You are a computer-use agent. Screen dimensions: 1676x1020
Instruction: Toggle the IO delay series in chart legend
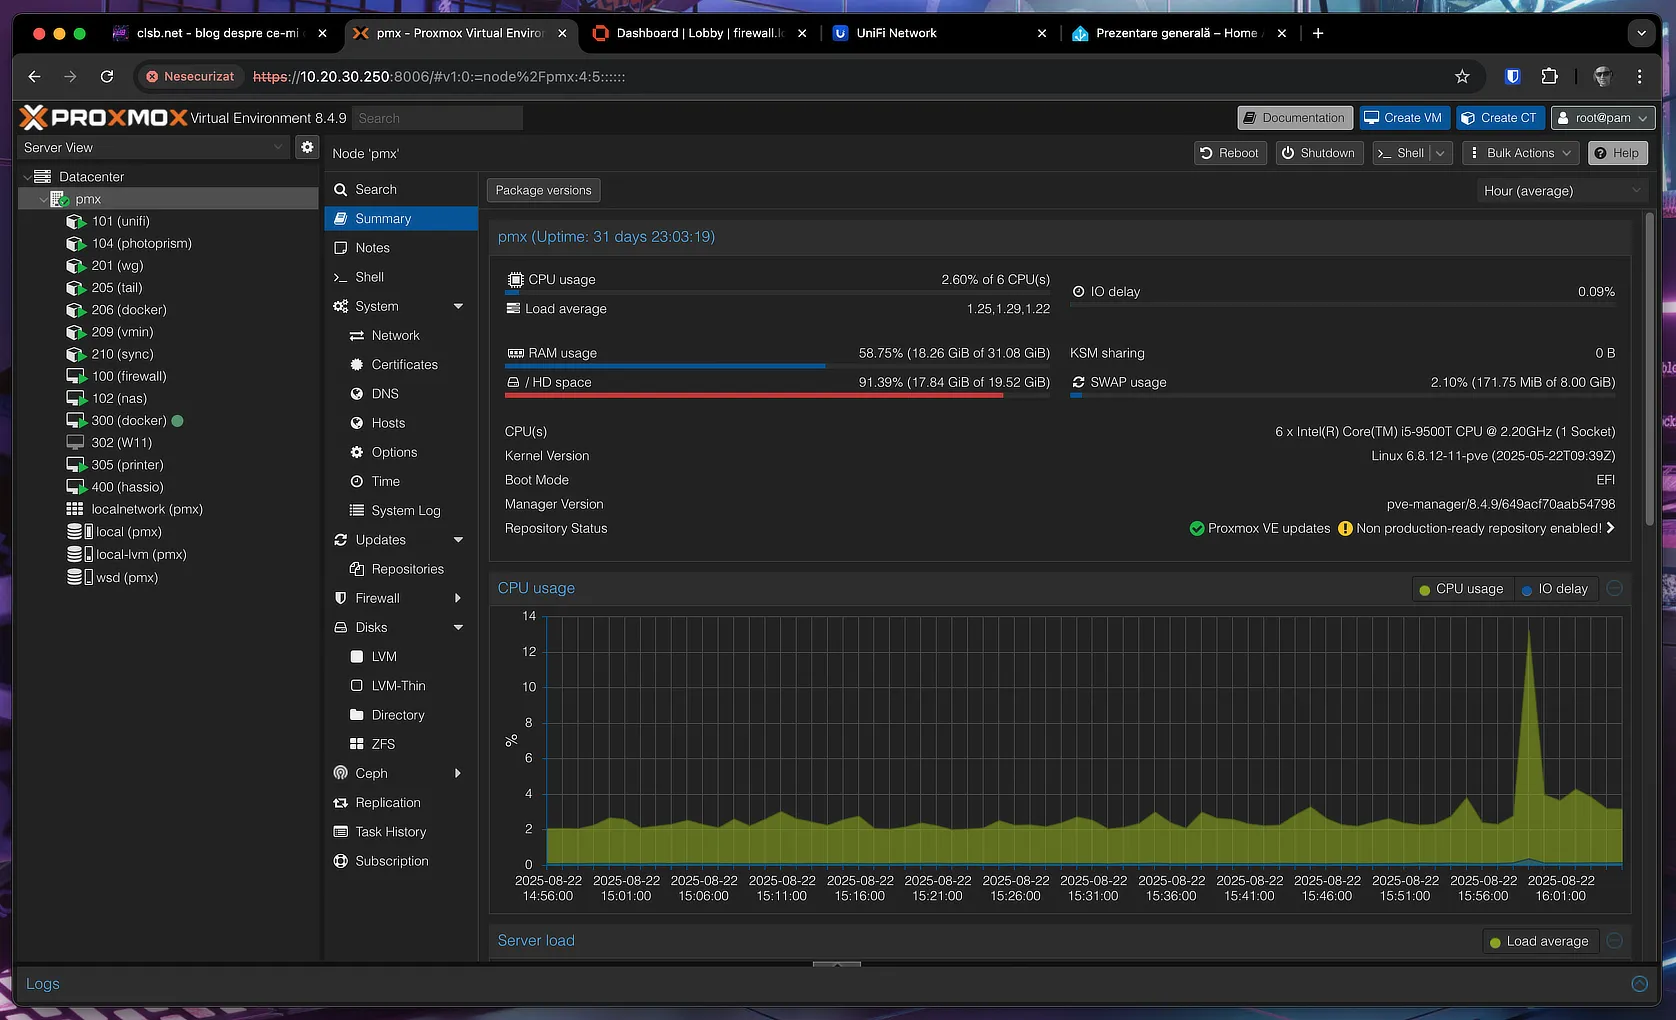(x=1555, y=589)
